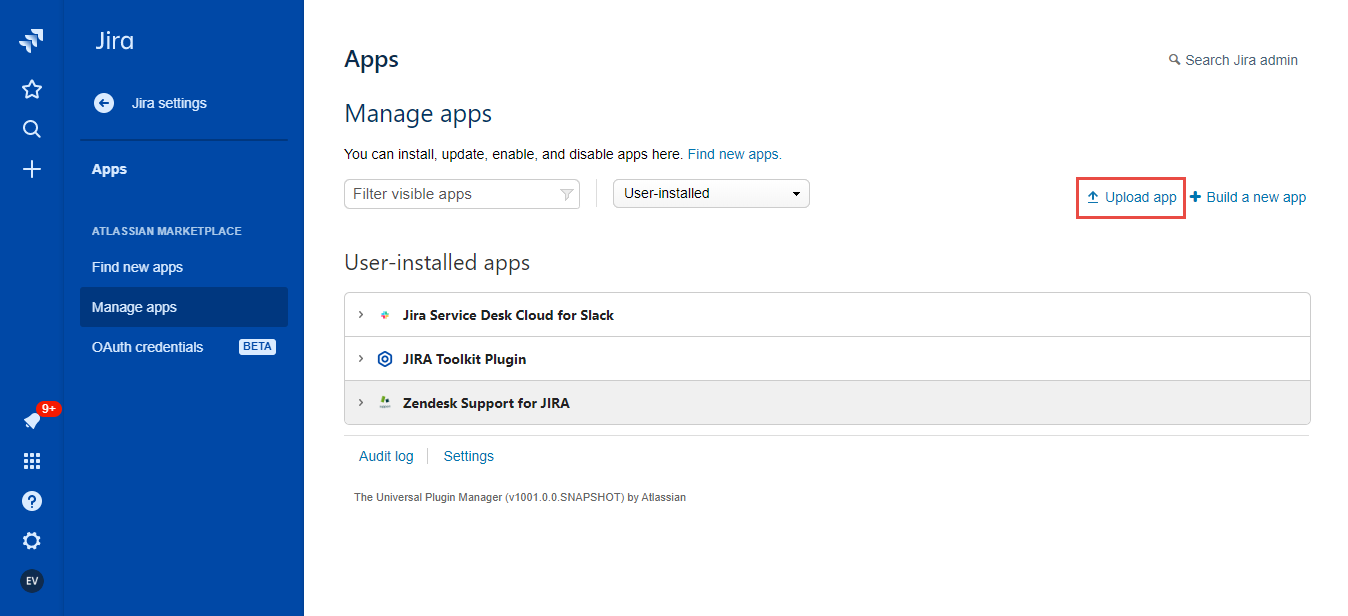This screenshot has width=1348, height=616.
Task: Click Zendesk Support for JIRA name
Action: pos(486,403)
